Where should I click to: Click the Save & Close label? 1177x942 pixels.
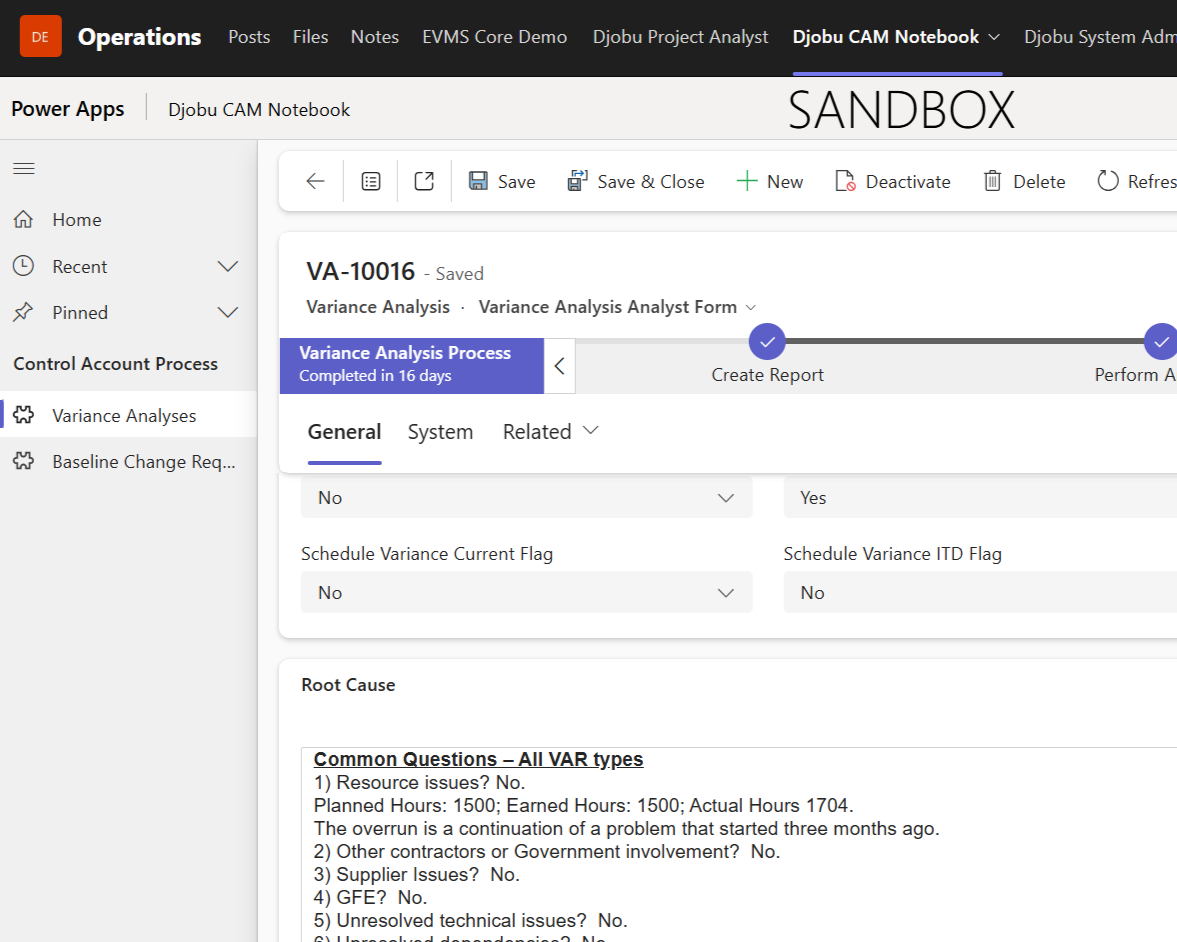coord(651,182)
